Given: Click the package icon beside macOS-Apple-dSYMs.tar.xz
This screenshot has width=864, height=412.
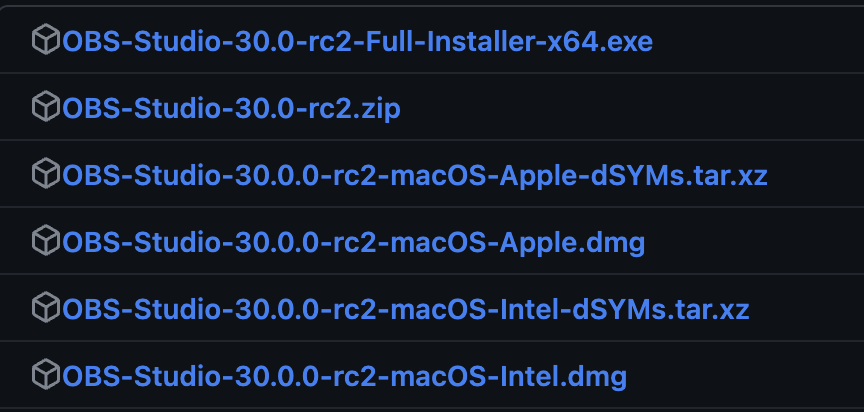Looking at the screenshot, I should [x=46, y=174].
